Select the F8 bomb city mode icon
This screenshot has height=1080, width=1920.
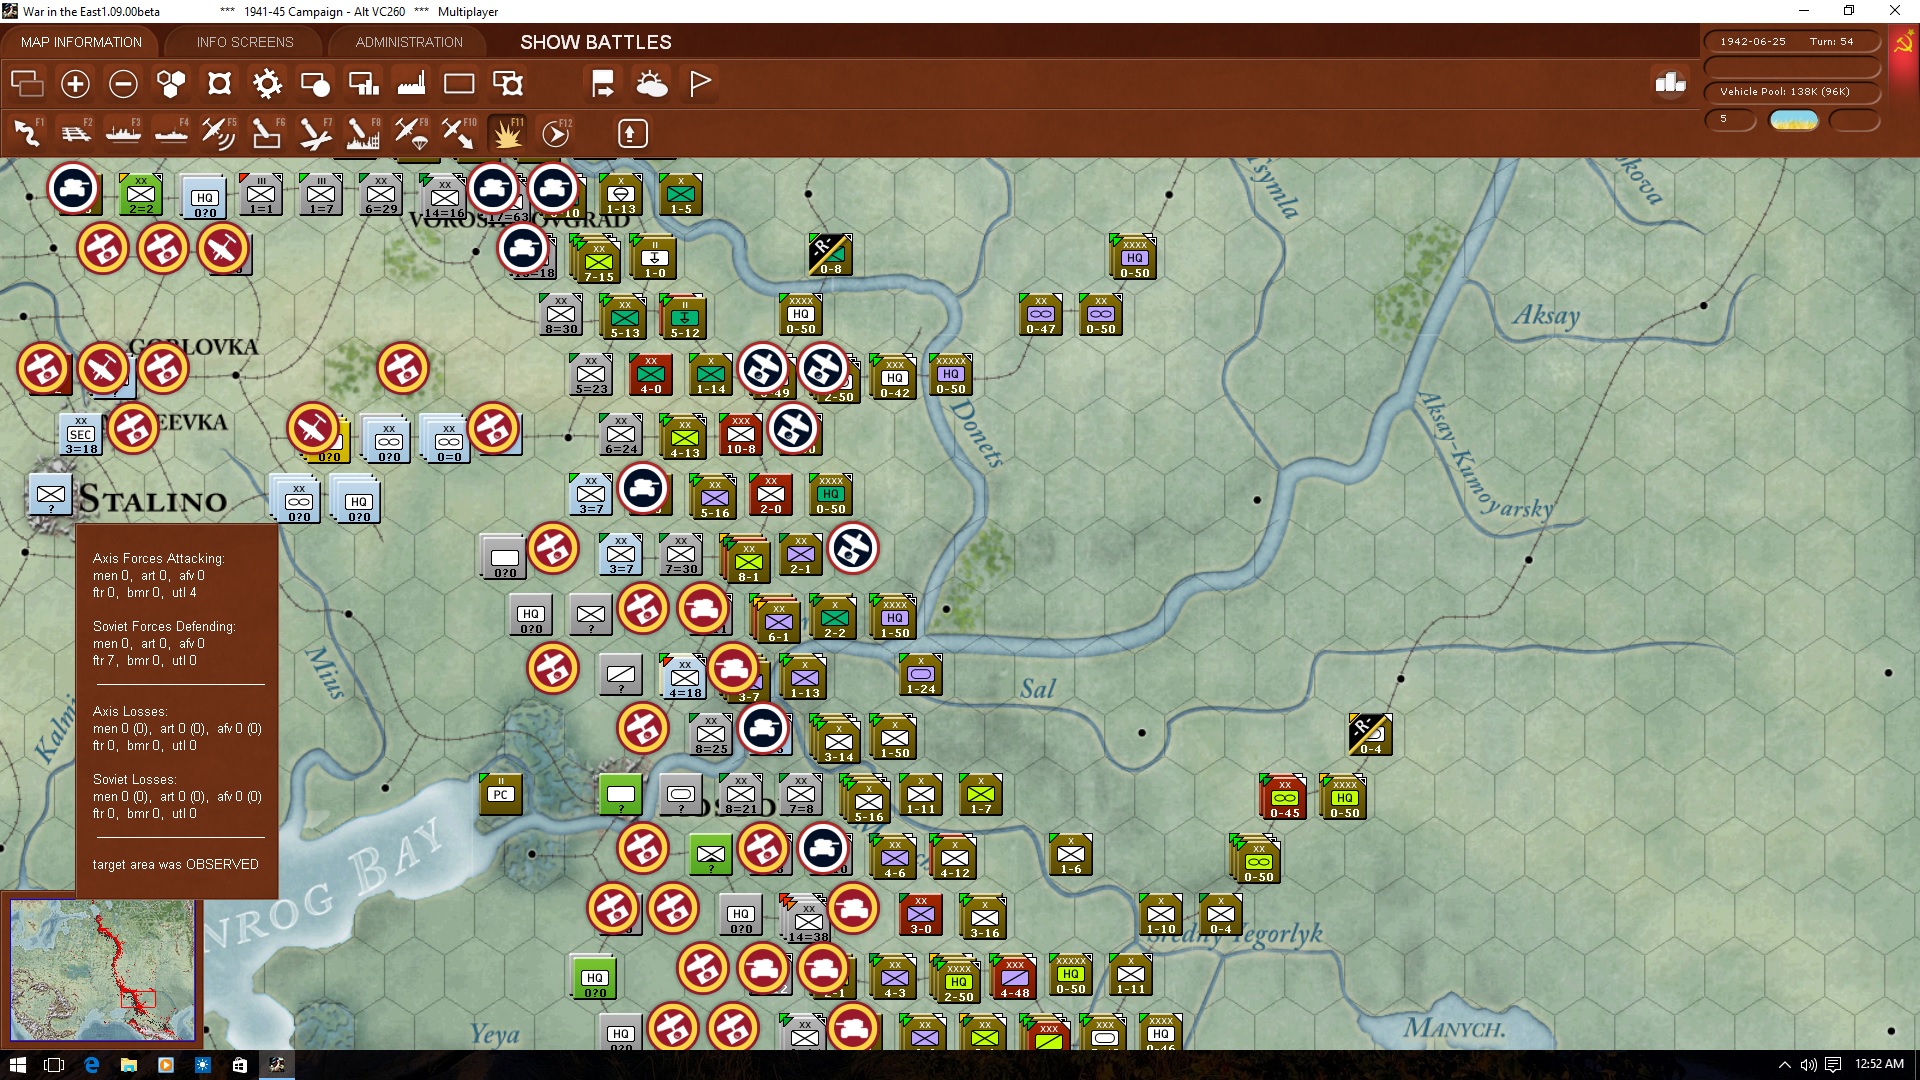[x=363, y=133]
